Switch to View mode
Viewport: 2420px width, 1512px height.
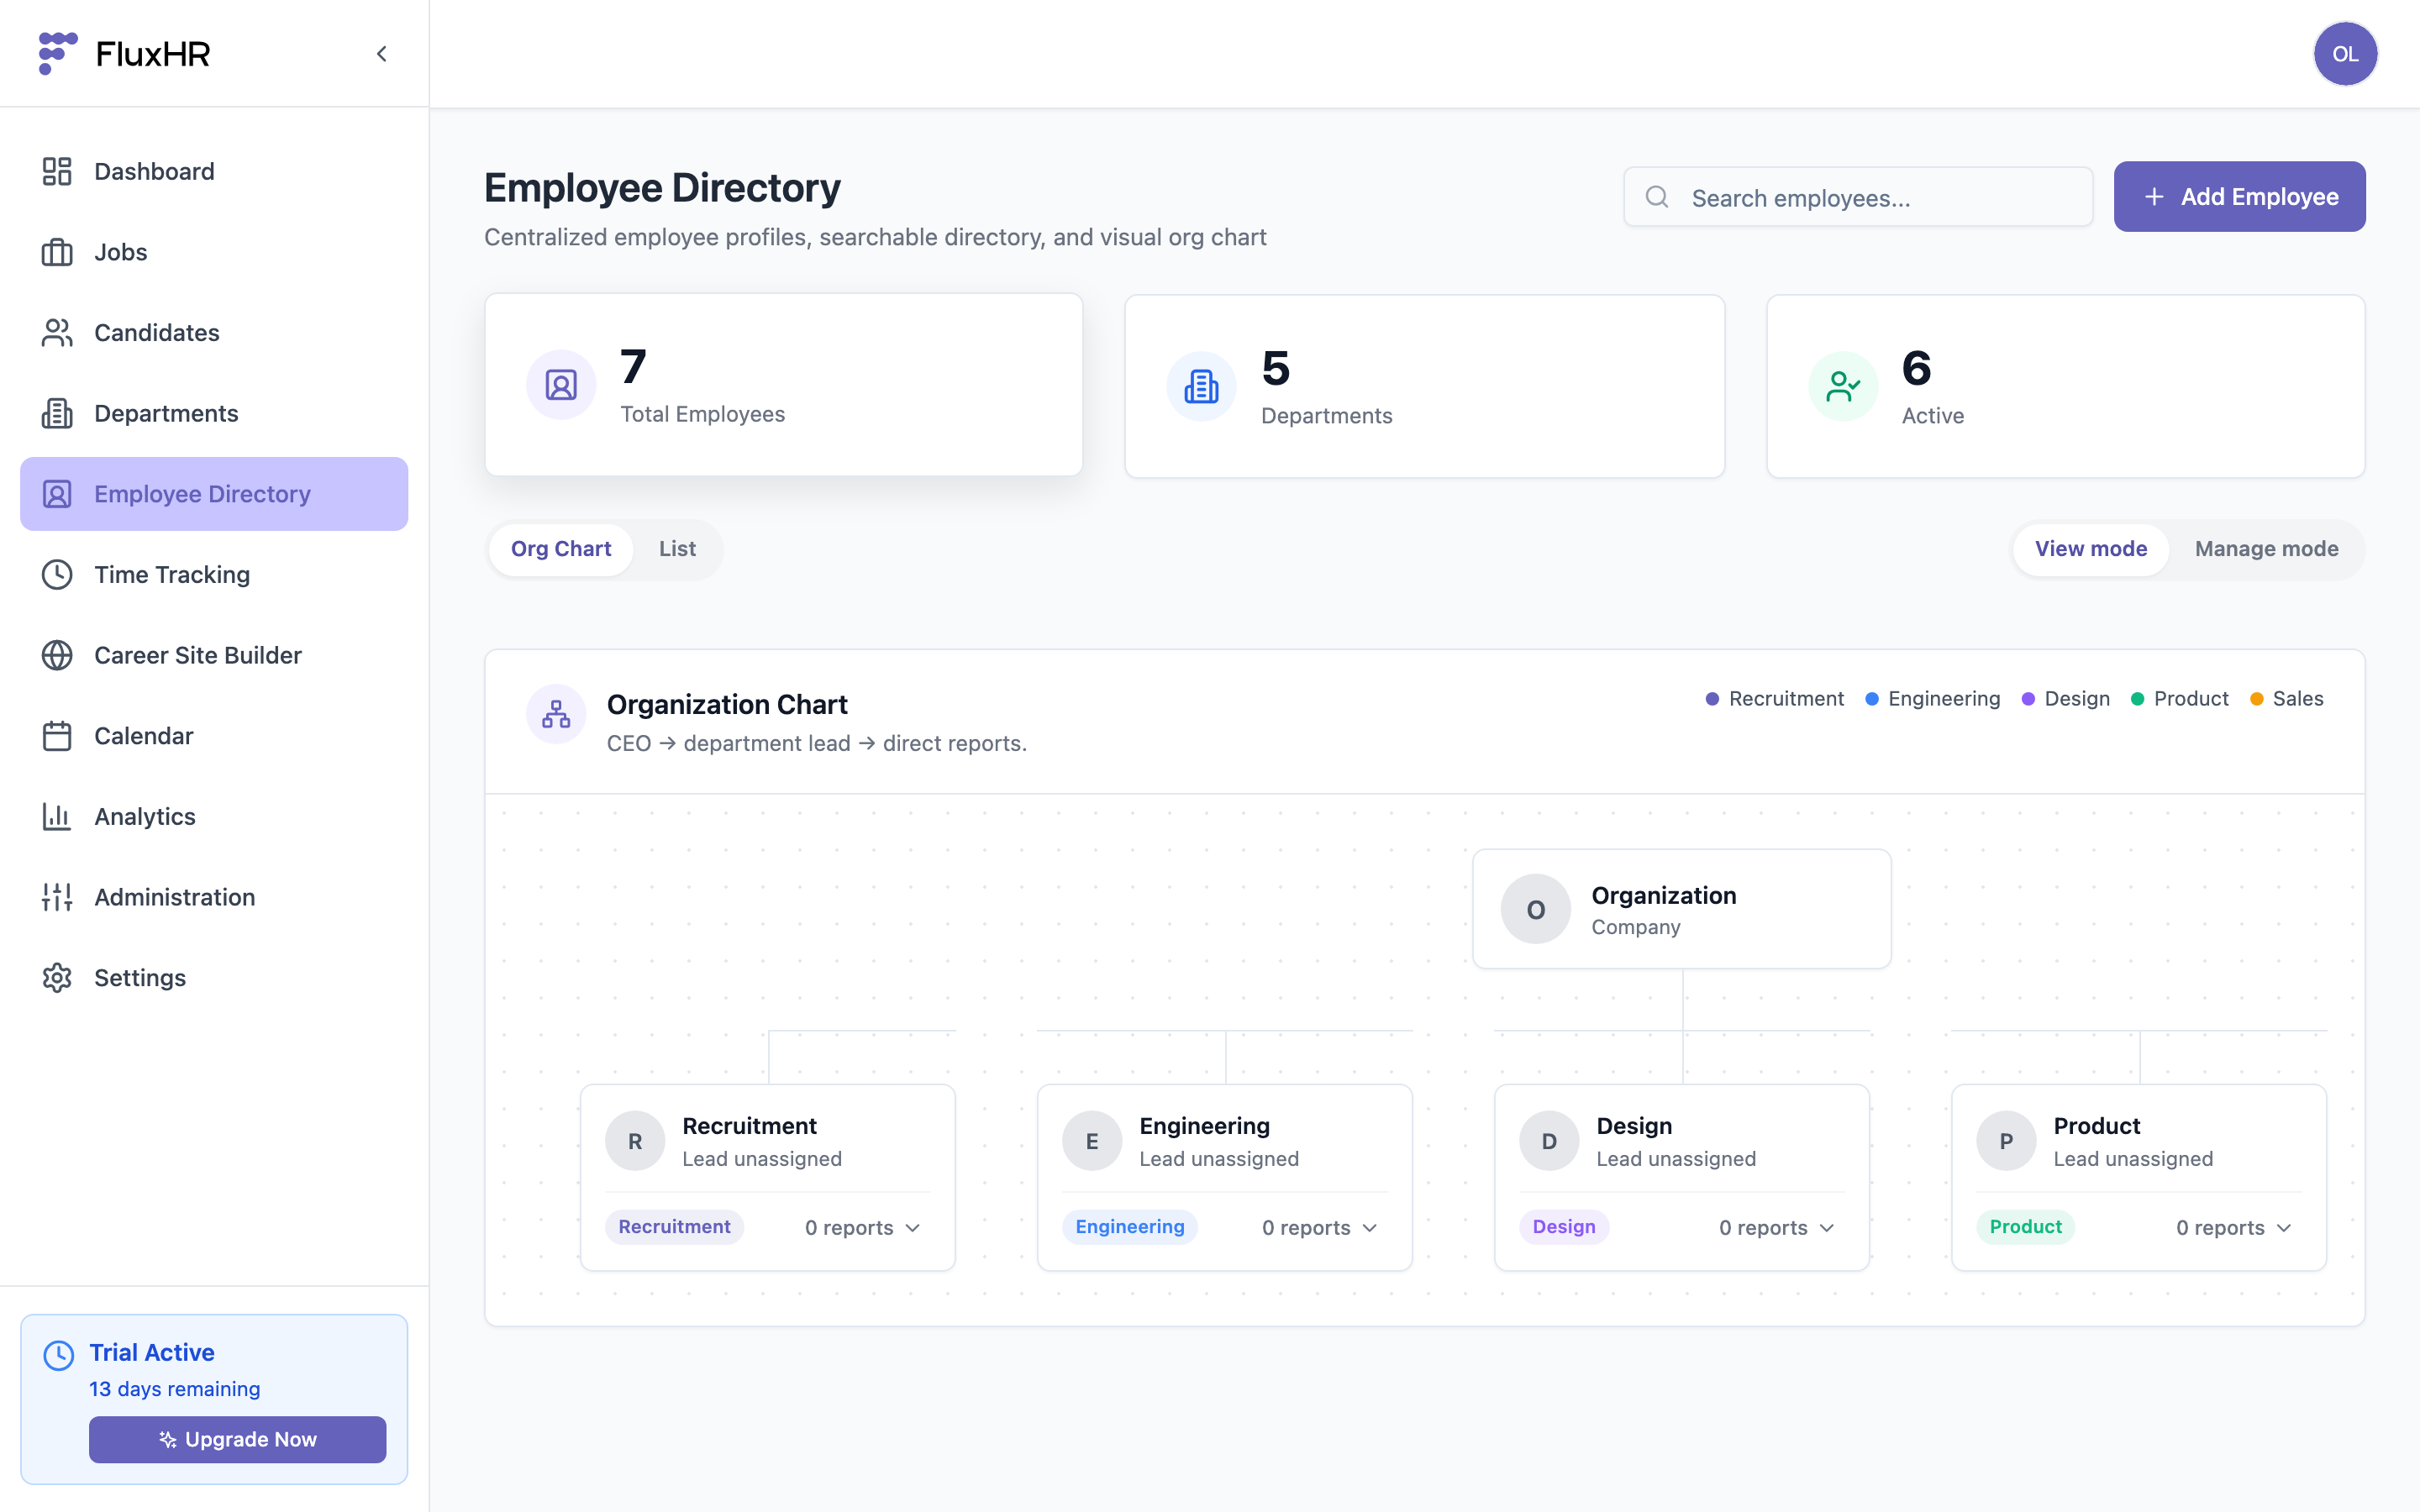[2091, 549]
